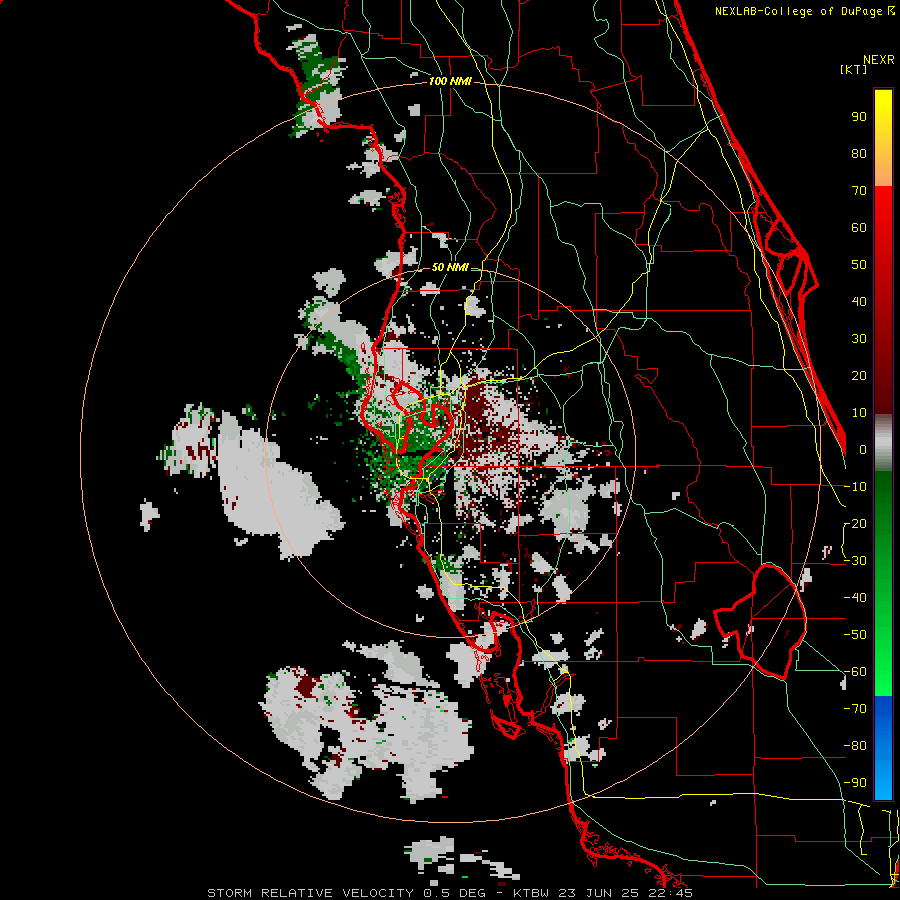The image size is (900, 900).
Task: Click the -40 value on the velocity scale
Action: (x=855, y=598)
